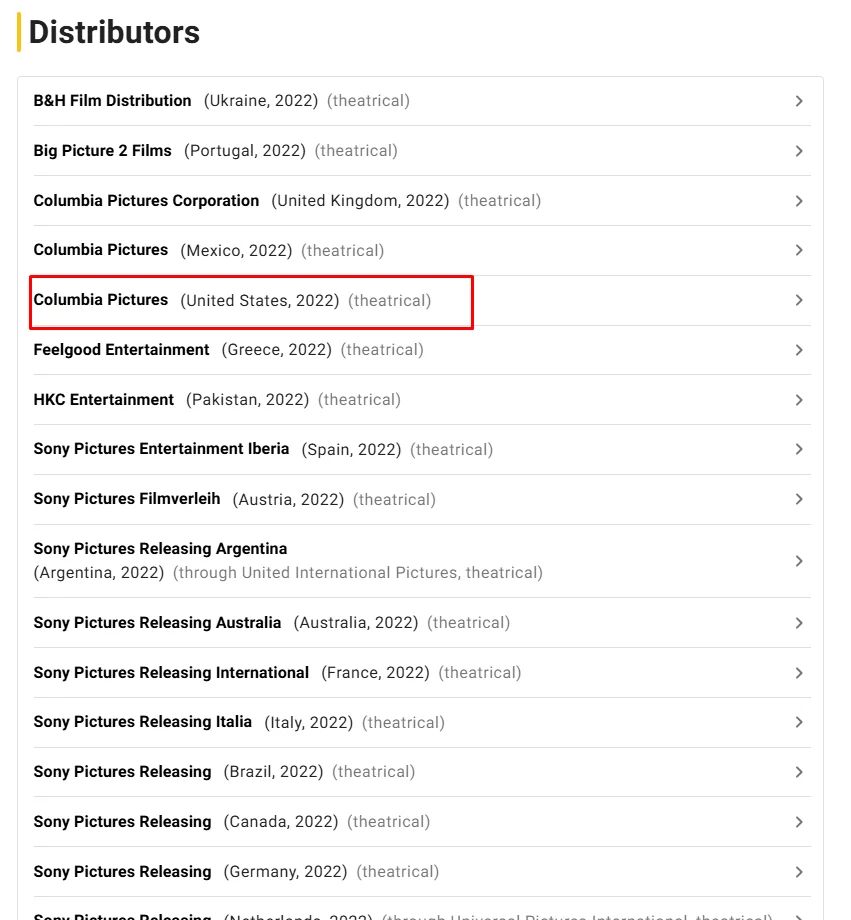Open Sony Pictures Releasing Argentina link
851x920 pixels.
[160, 549]
